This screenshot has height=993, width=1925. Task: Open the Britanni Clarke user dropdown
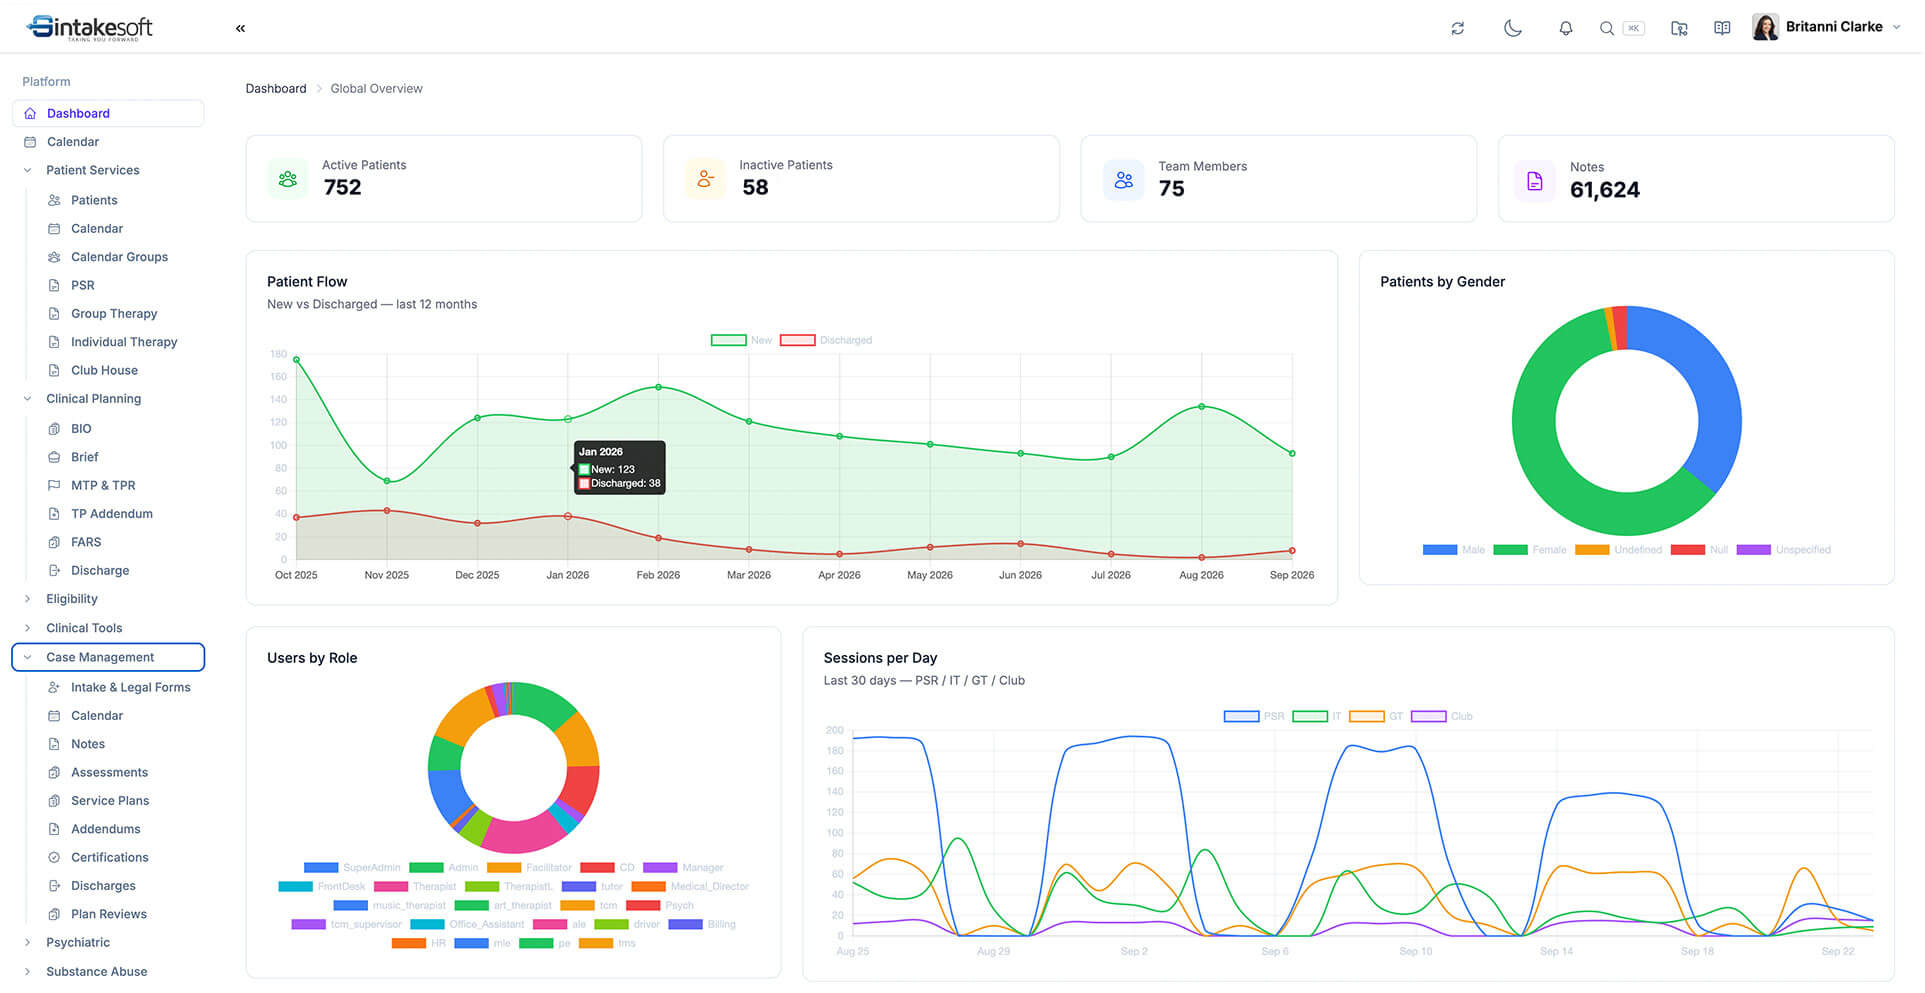pyautogui.click(x=1827, y=27)
